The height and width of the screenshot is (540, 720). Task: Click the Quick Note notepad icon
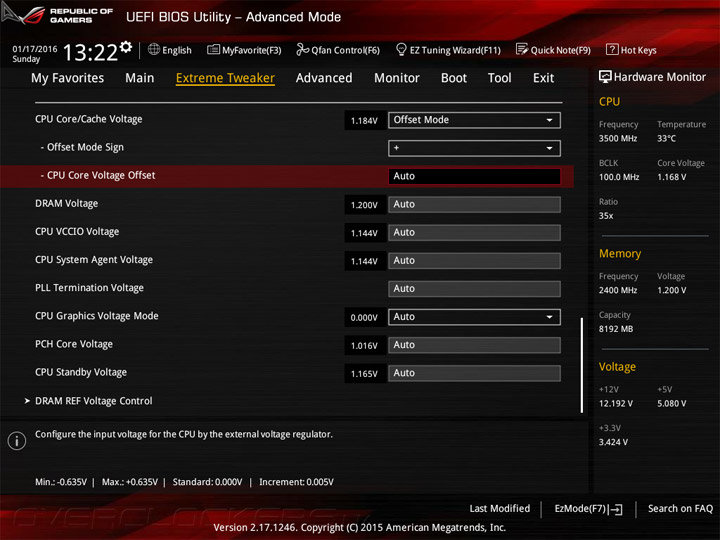coord(522,49)
